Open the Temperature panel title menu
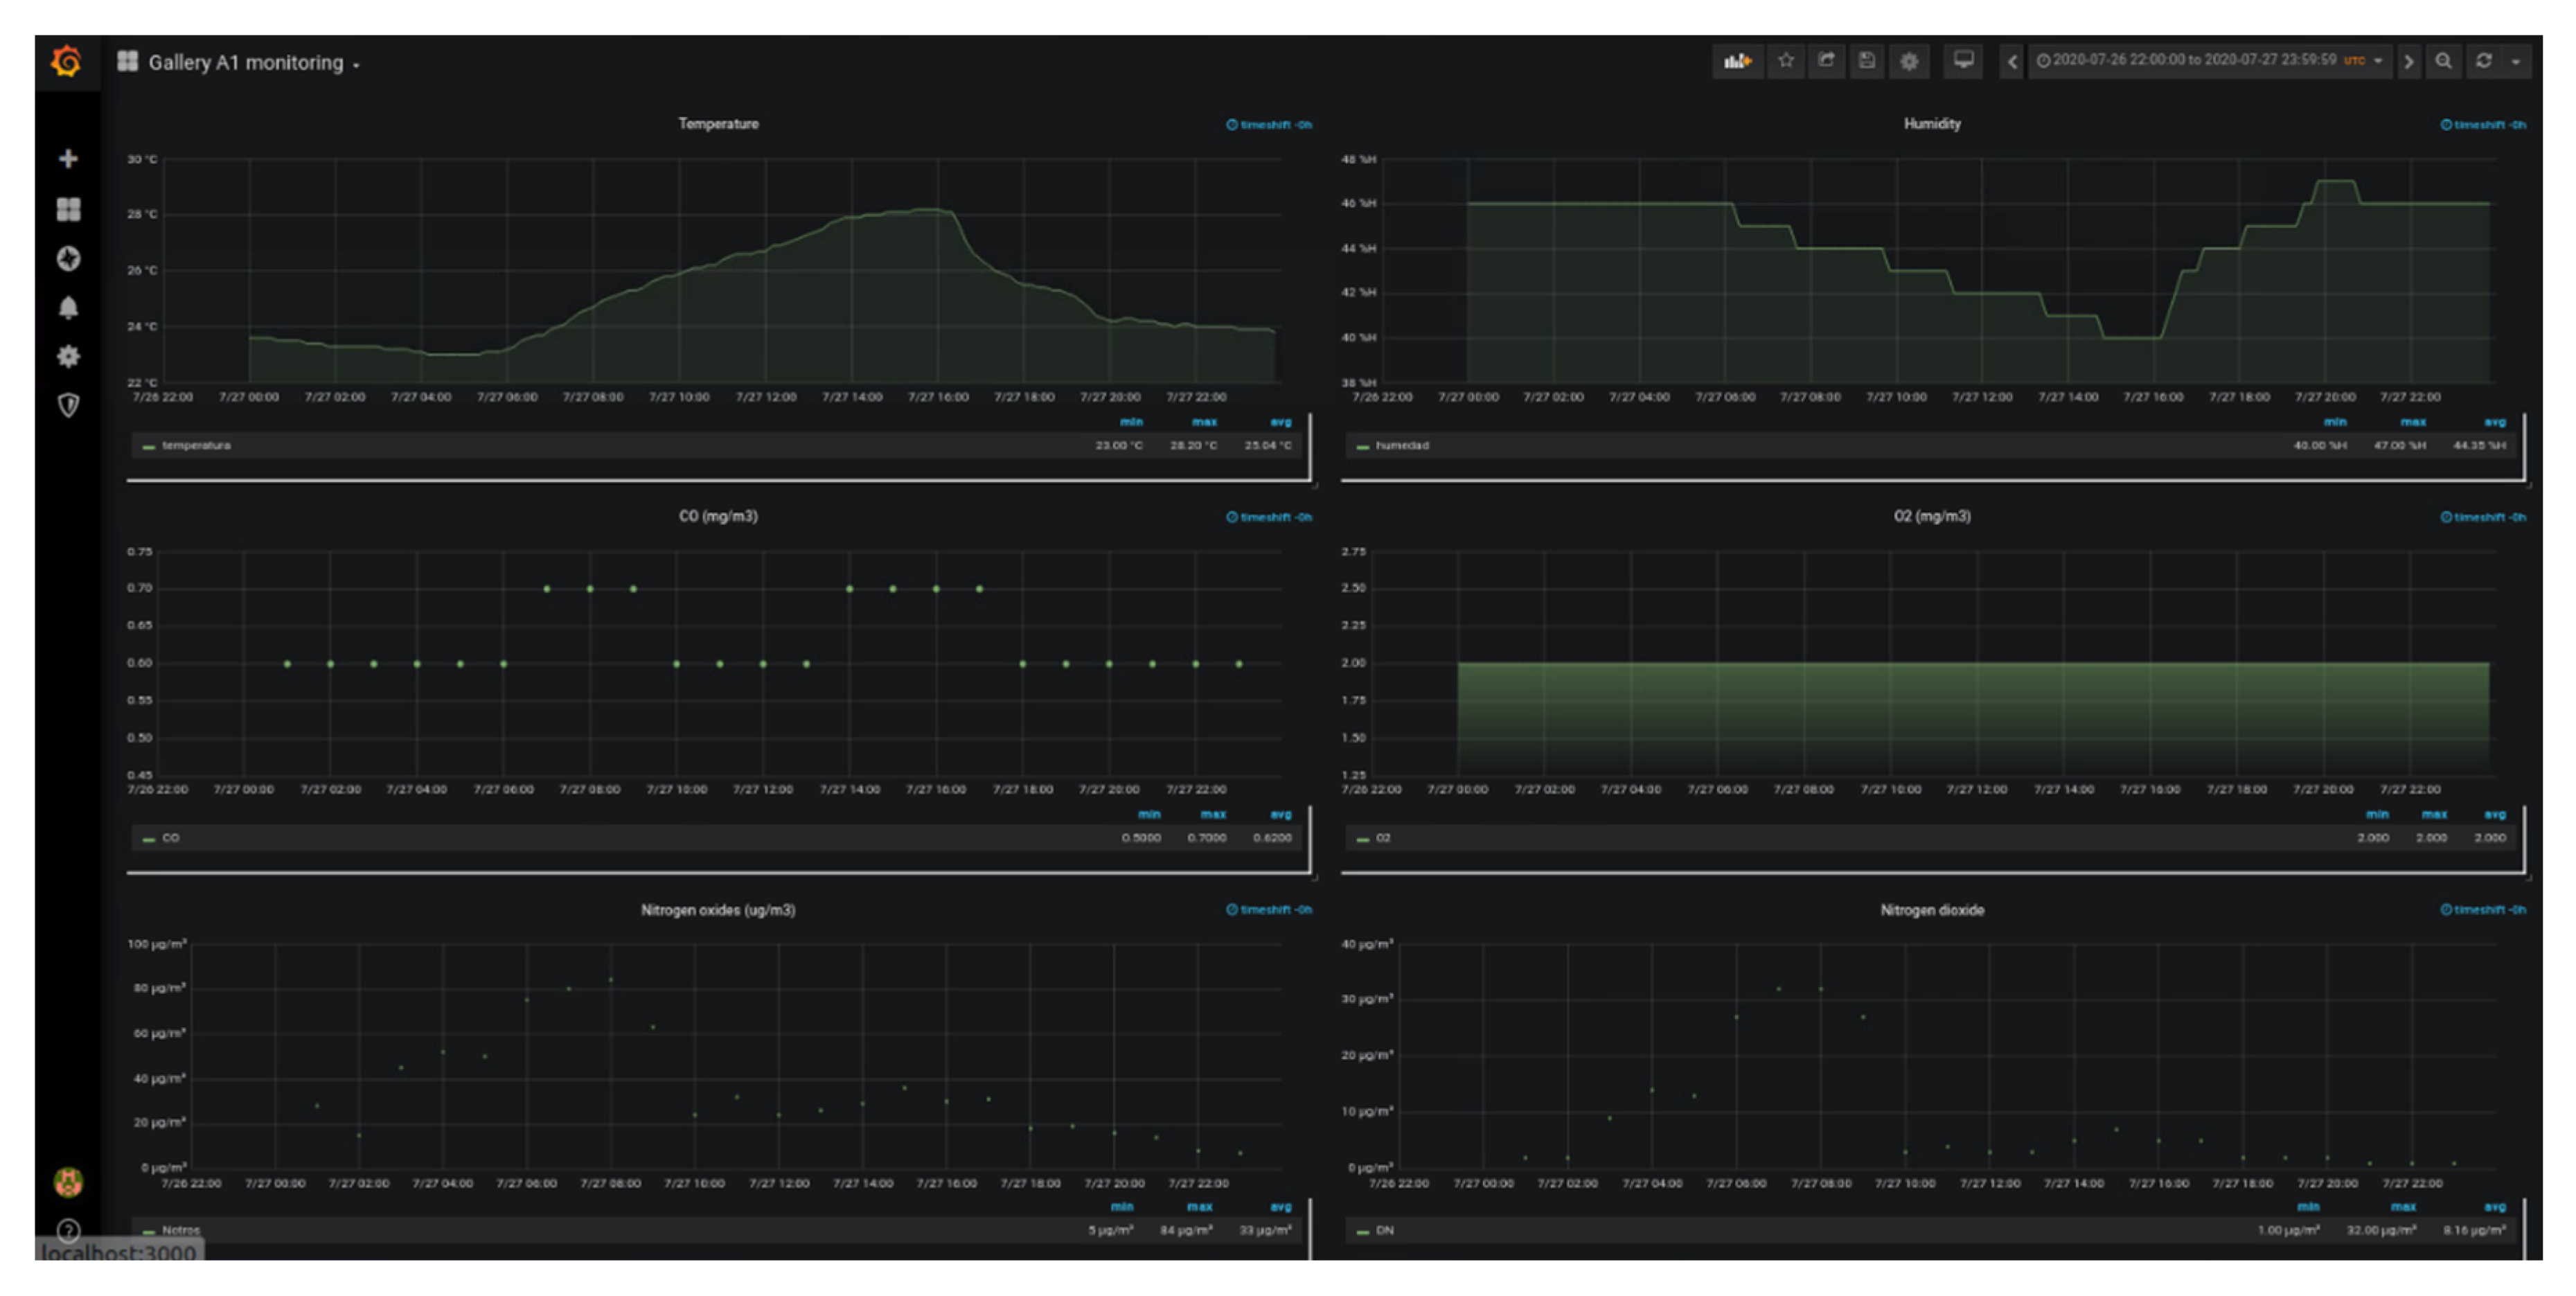 tap(718, 124)
